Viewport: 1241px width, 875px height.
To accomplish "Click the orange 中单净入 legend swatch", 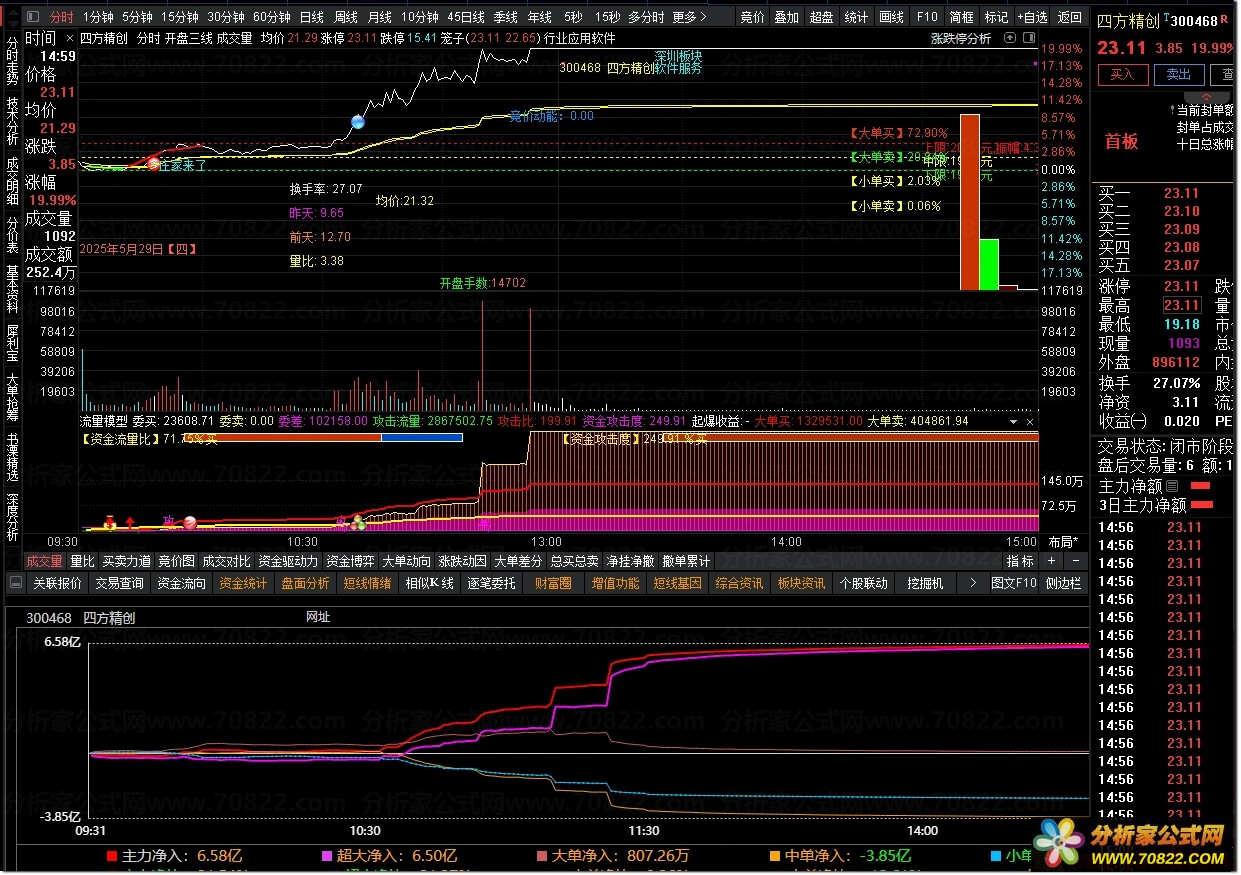I will (775, 856).
